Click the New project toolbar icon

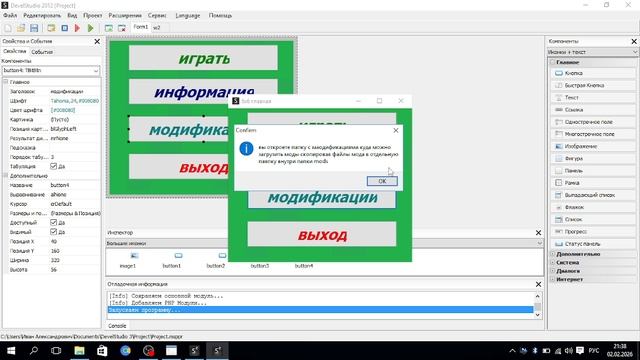[x=8, y=28]
